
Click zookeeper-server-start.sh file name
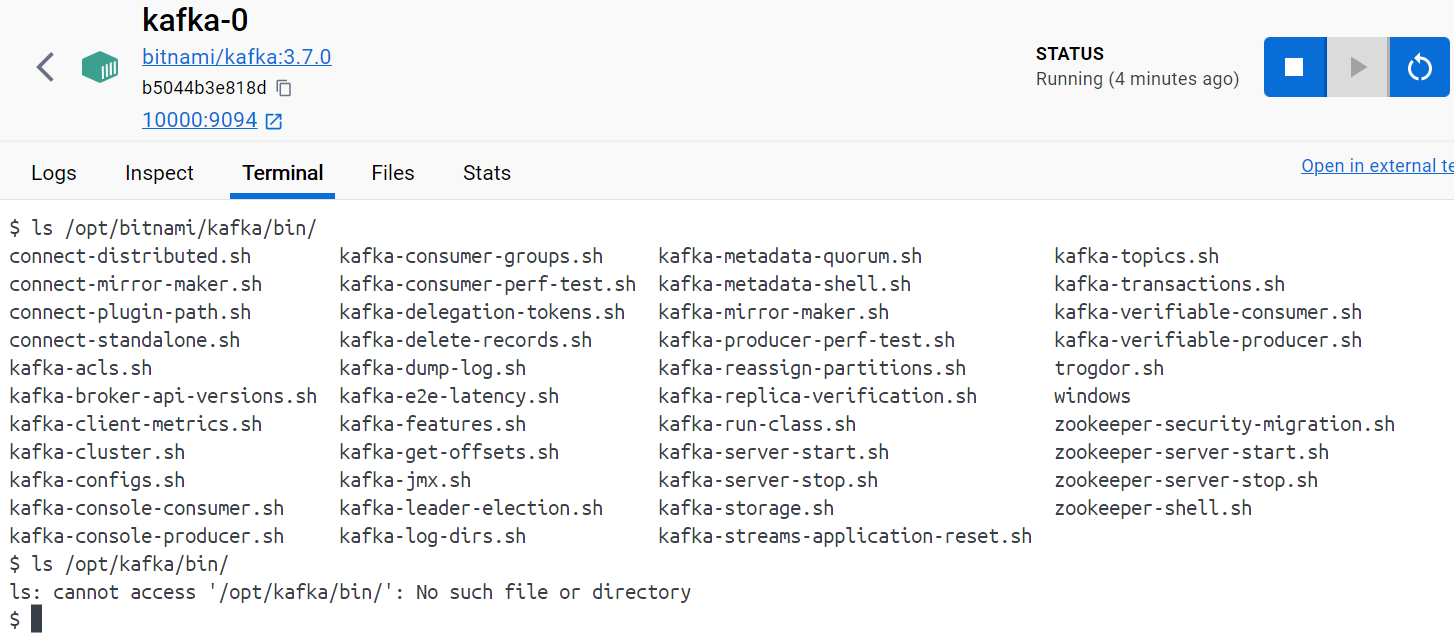pyautogui.click(x=1192, y=452)
